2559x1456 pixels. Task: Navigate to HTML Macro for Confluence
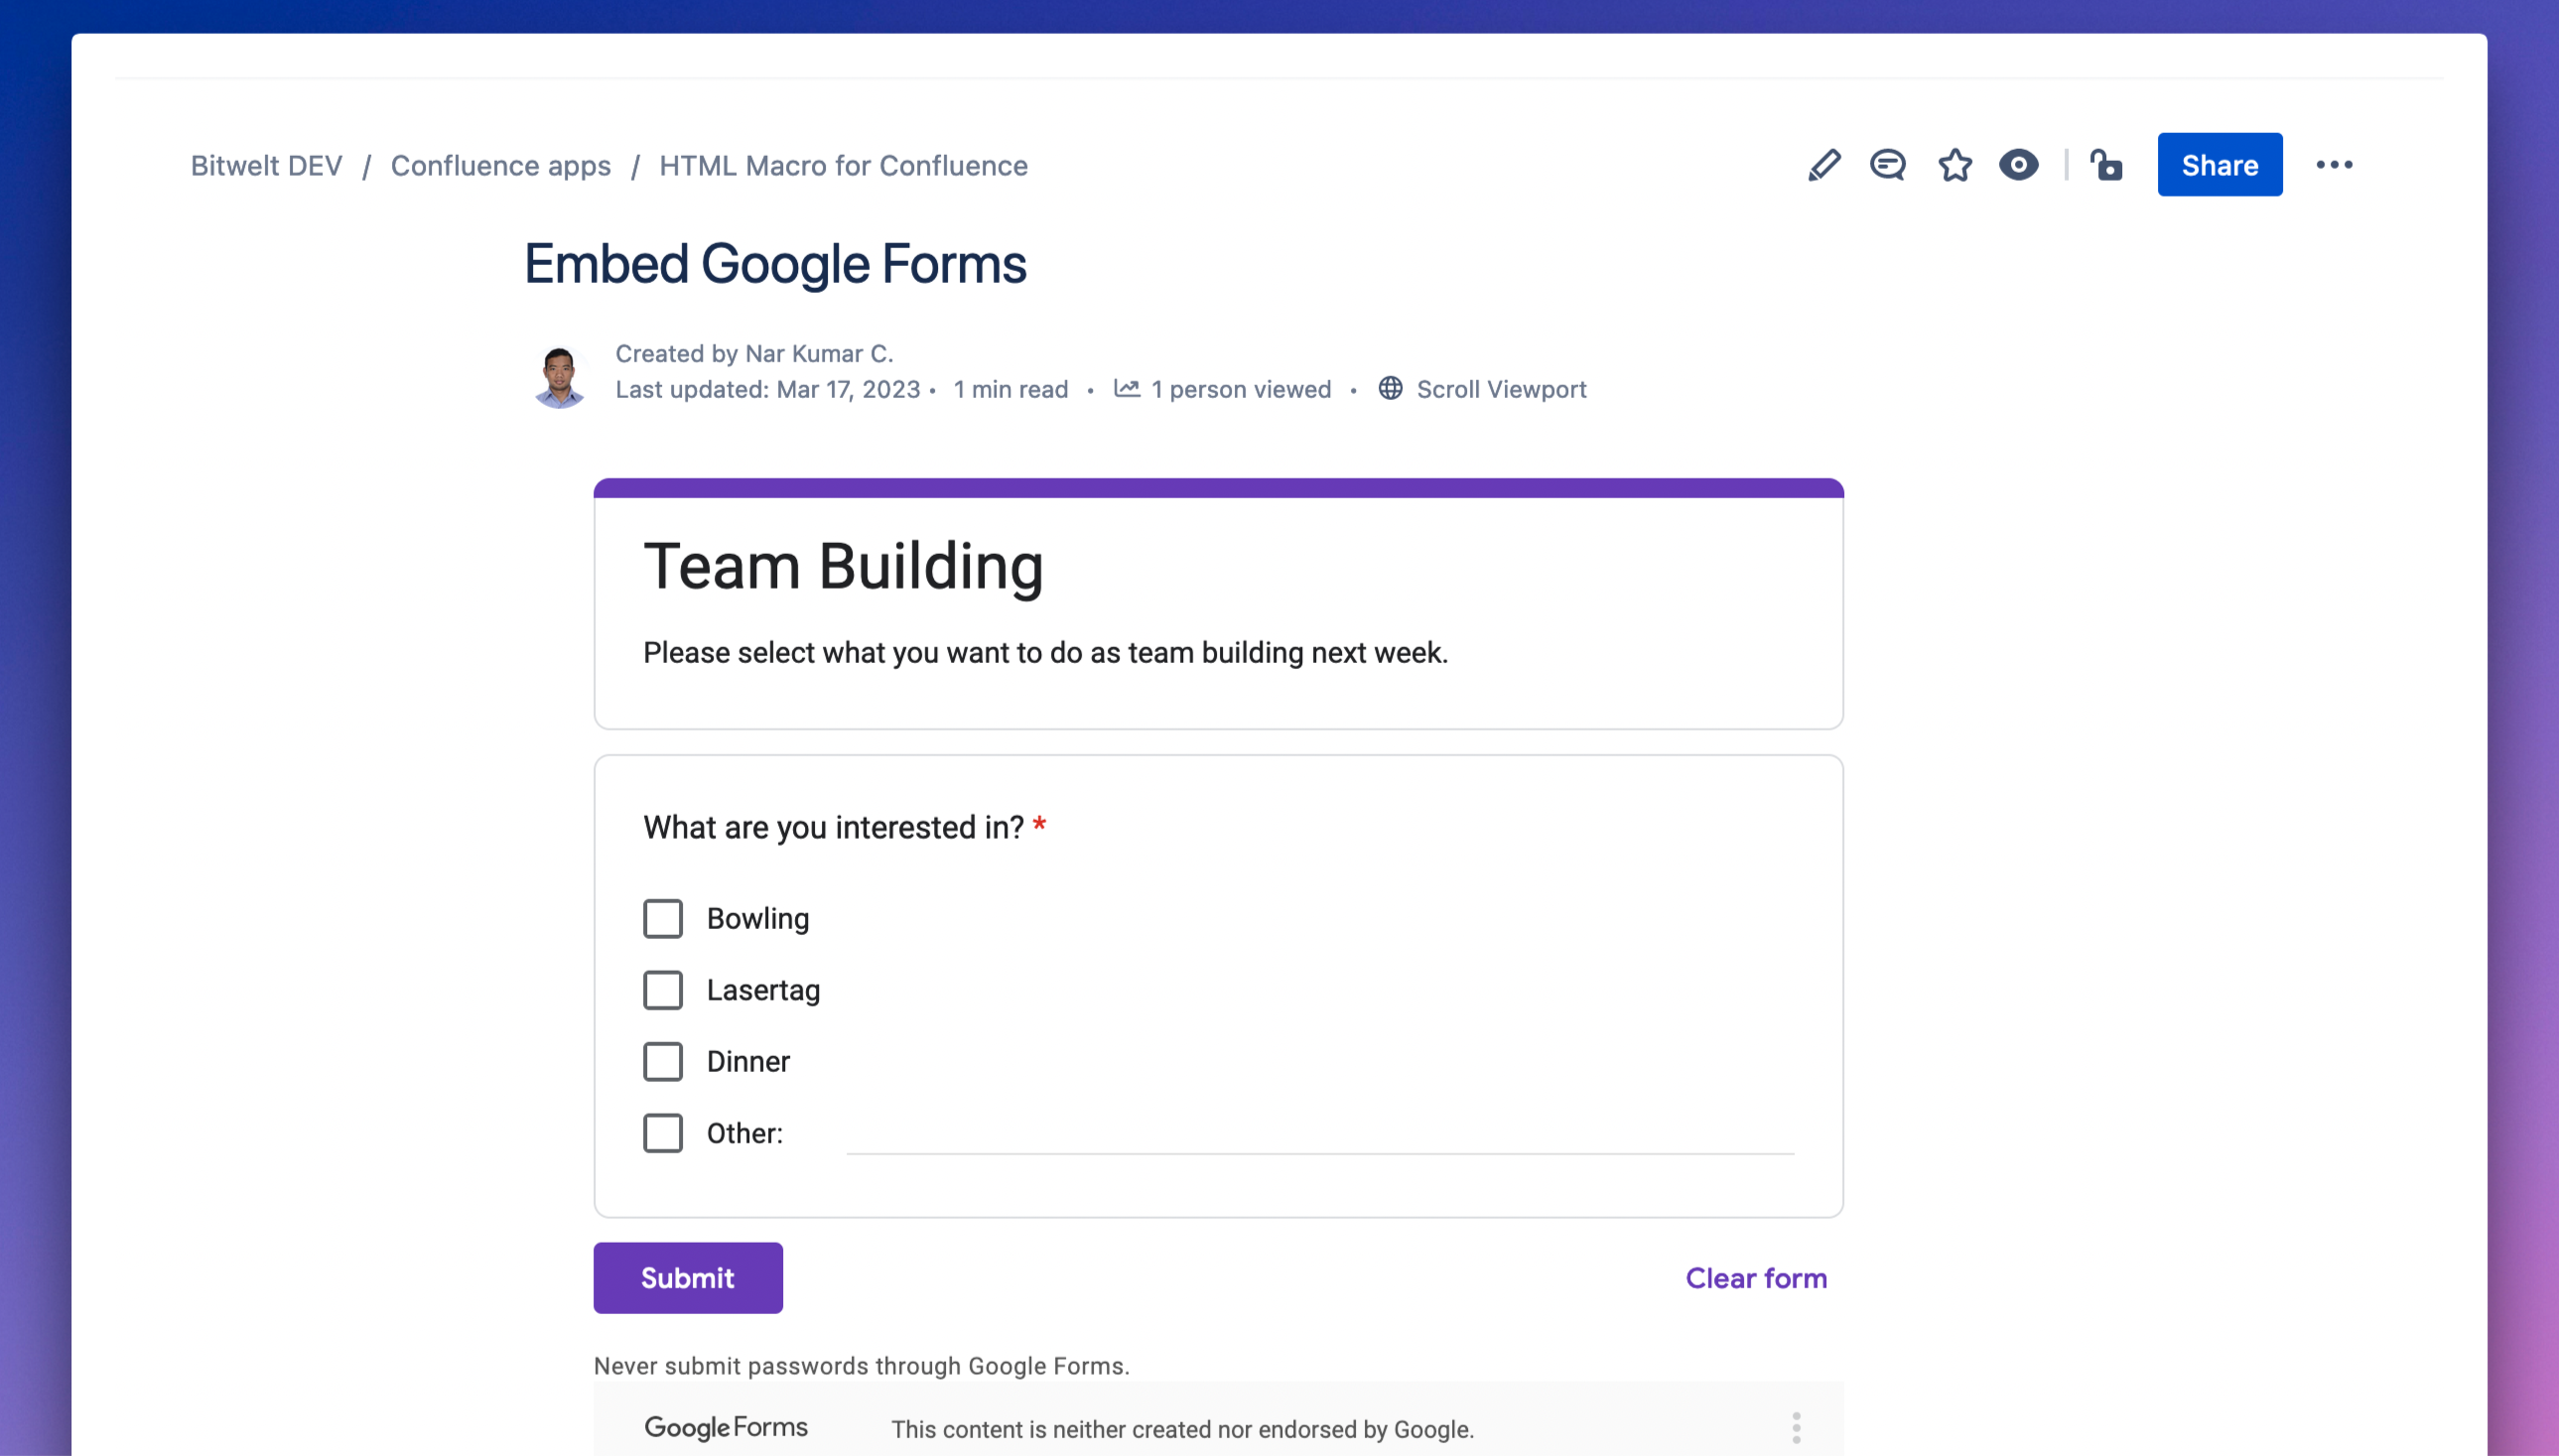[843, 166]
